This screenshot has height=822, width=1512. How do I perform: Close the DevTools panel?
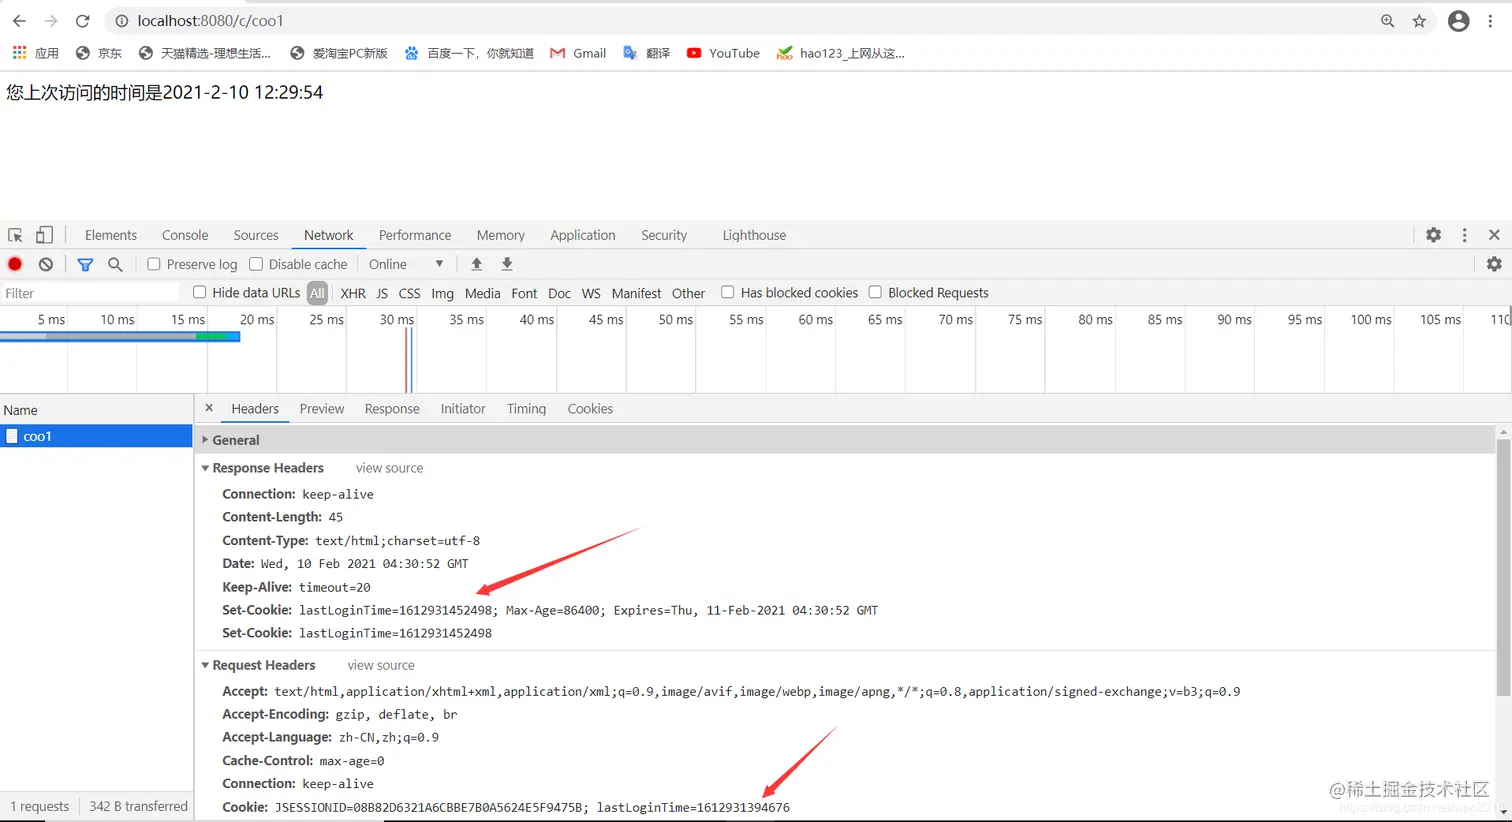pyautogui.click(x=1494, y=235)
